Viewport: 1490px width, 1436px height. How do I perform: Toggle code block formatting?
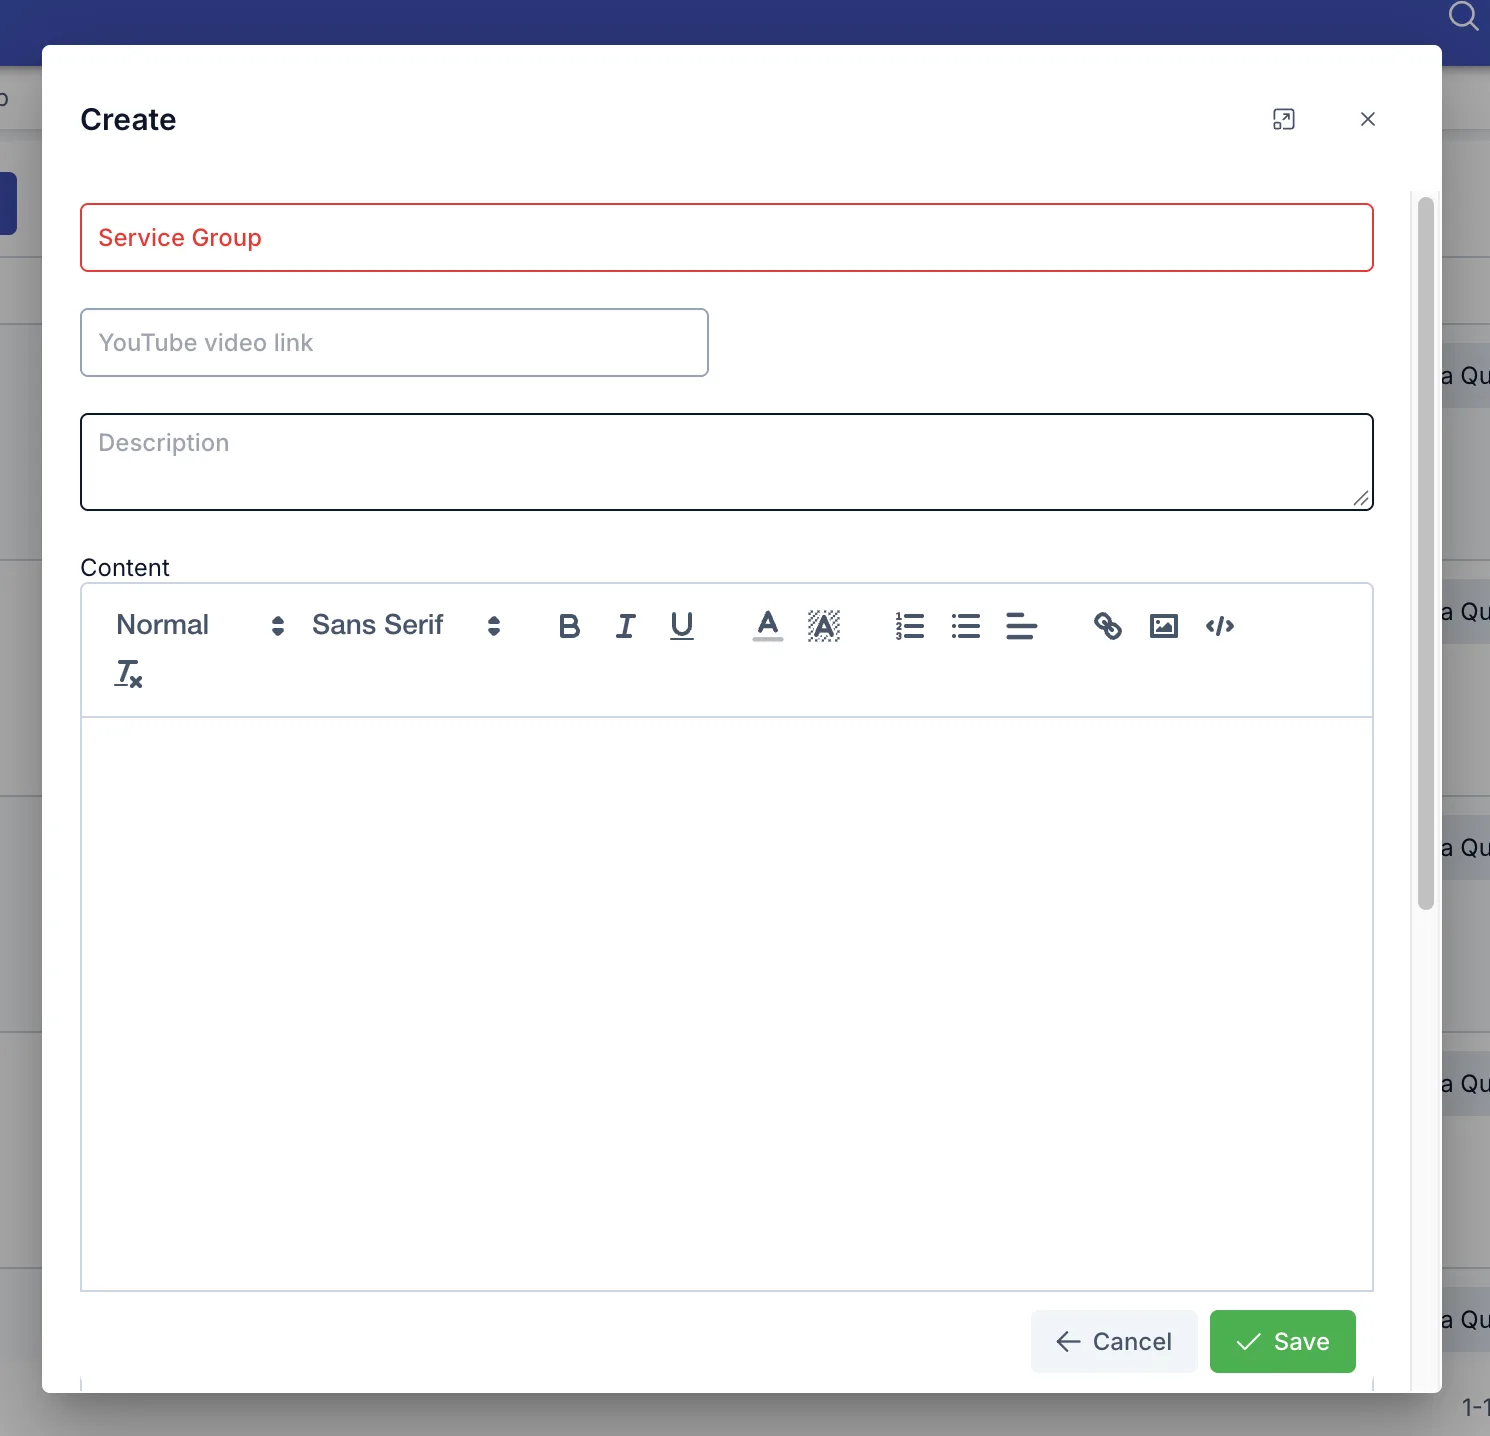pos(1219,626)
